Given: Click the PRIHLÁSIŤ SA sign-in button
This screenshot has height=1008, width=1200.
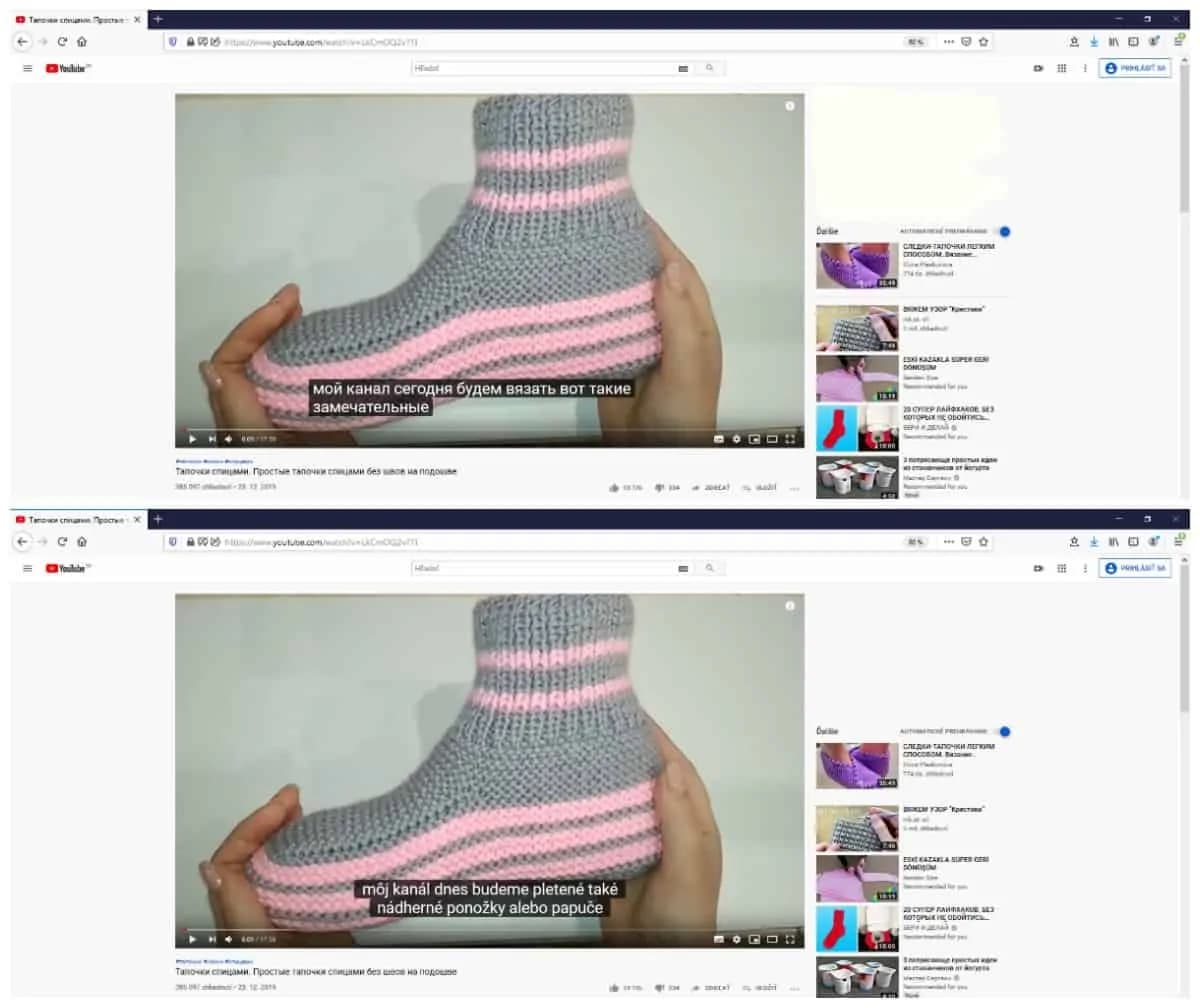Looking at the screenshot, I should 1137,67.
